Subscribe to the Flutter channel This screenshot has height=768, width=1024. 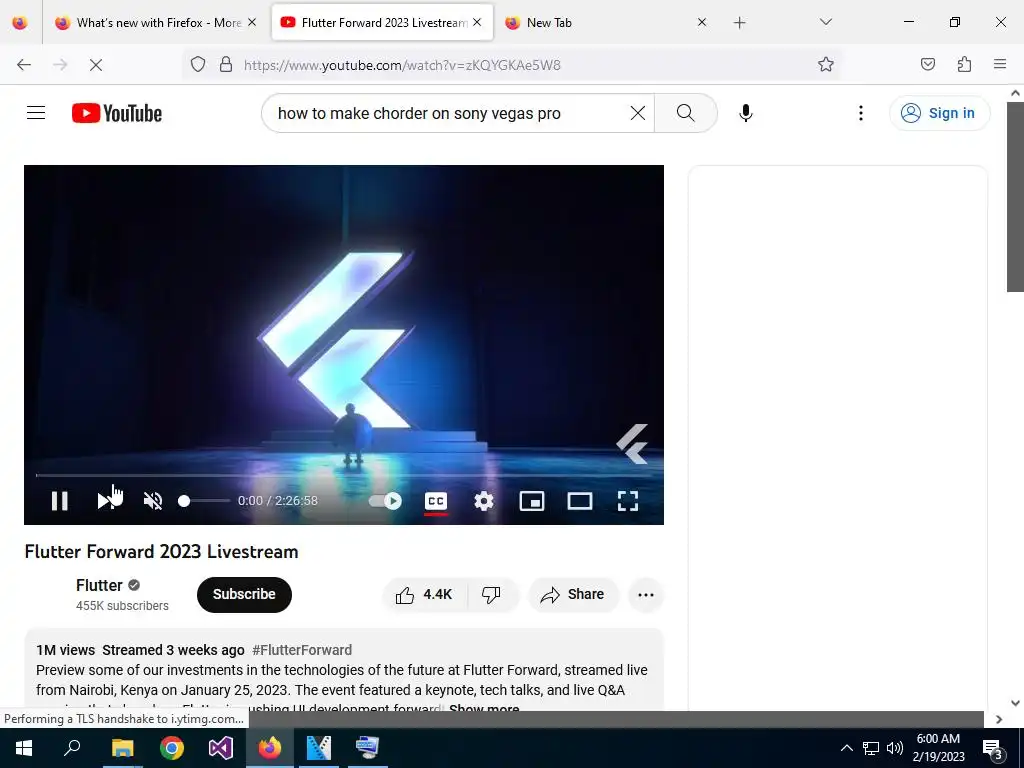[244, 594]
